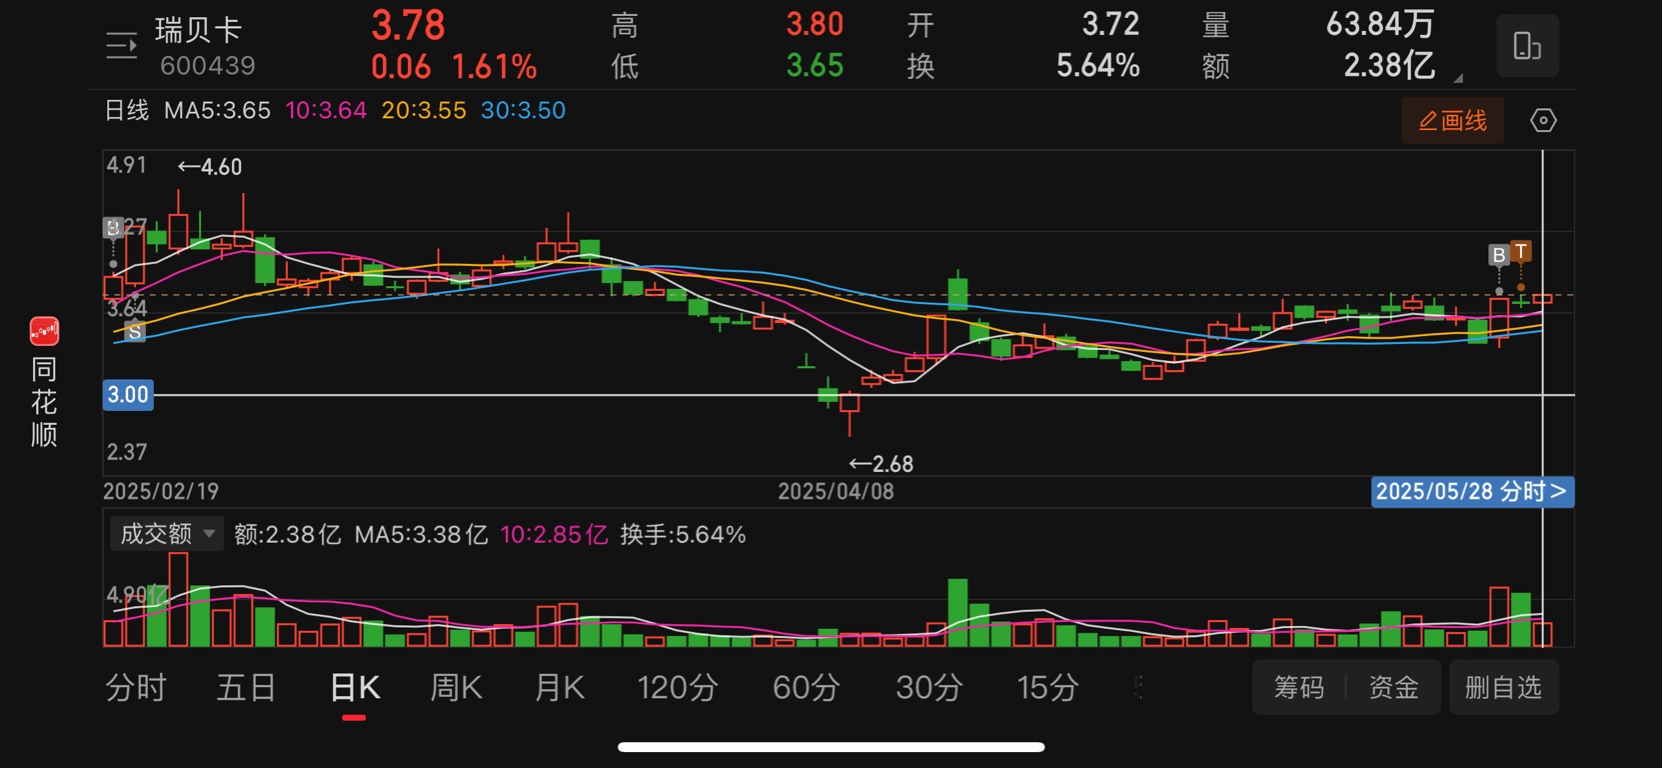This screenshot has height=768, width=1663.
Task: Switch to 分时 tab
Action: [x=136, y=688]
